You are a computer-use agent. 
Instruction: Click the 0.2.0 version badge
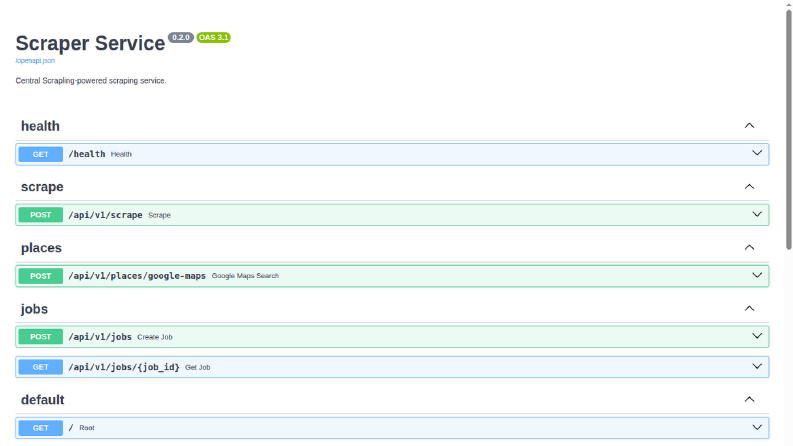181,37
